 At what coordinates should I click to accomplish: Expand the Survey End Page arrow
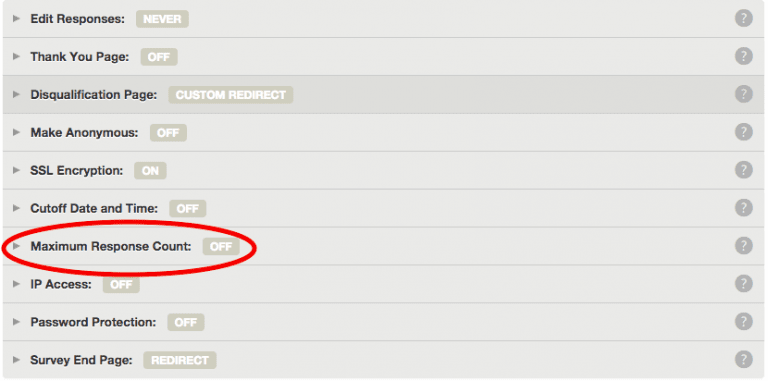click(17, 360)
